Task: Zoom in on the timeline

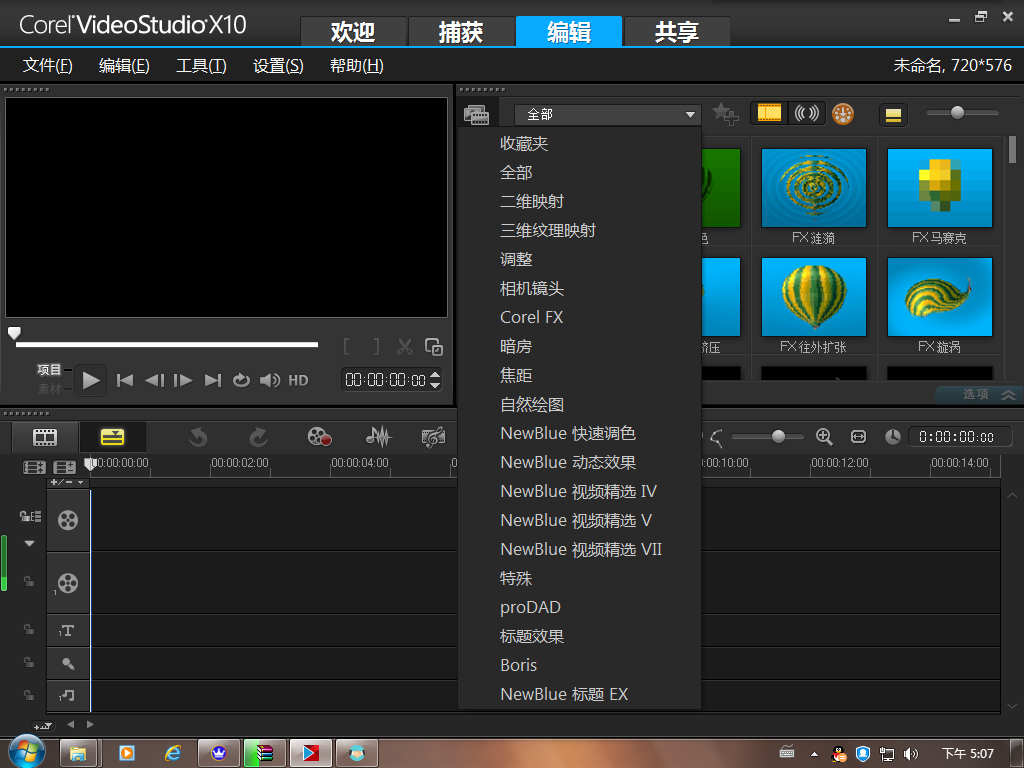Action: 824,437
